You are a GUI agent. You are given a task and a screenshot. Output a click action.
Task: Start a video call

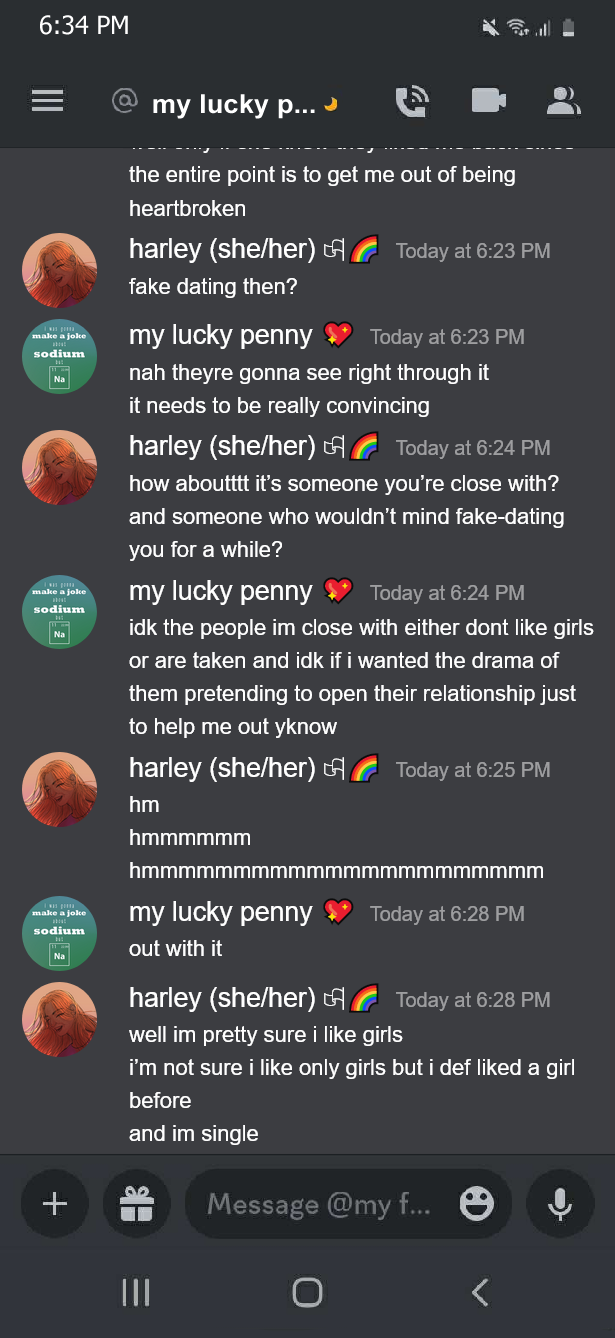(x=488, y=101)
